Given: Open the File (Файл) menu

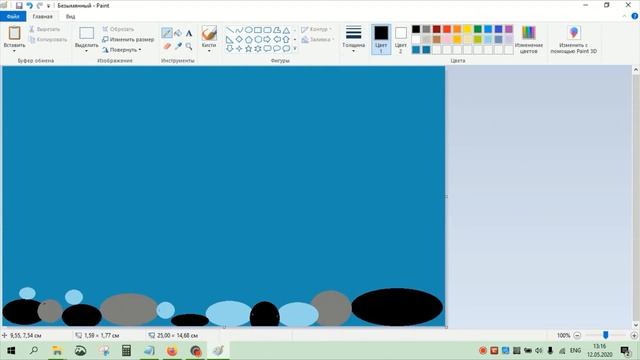Looking at the screenshot, I should click(13, 16).
